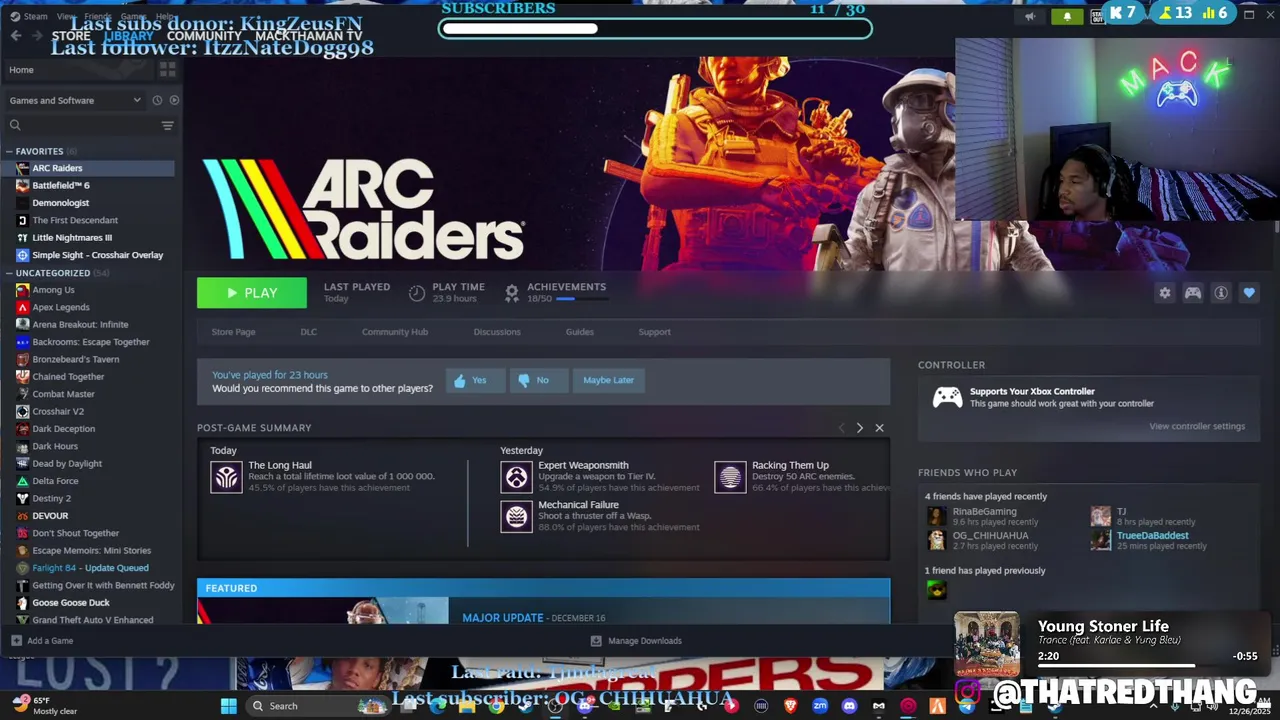The height and width of the screenshot is (720, 1280).
Task: Click the Among Us game icon
Action: tap(22, 290)
